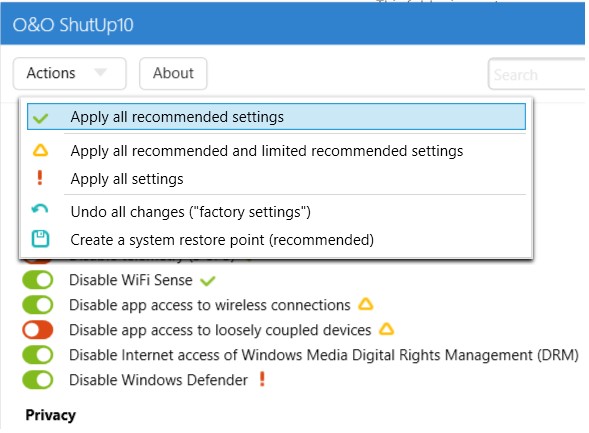Open the About button

pos(173,73)
